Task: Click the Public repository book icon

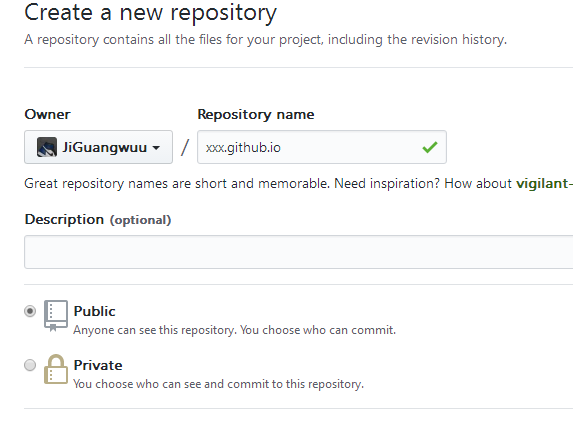Action: pyautogui.click(x=56, y=315)
